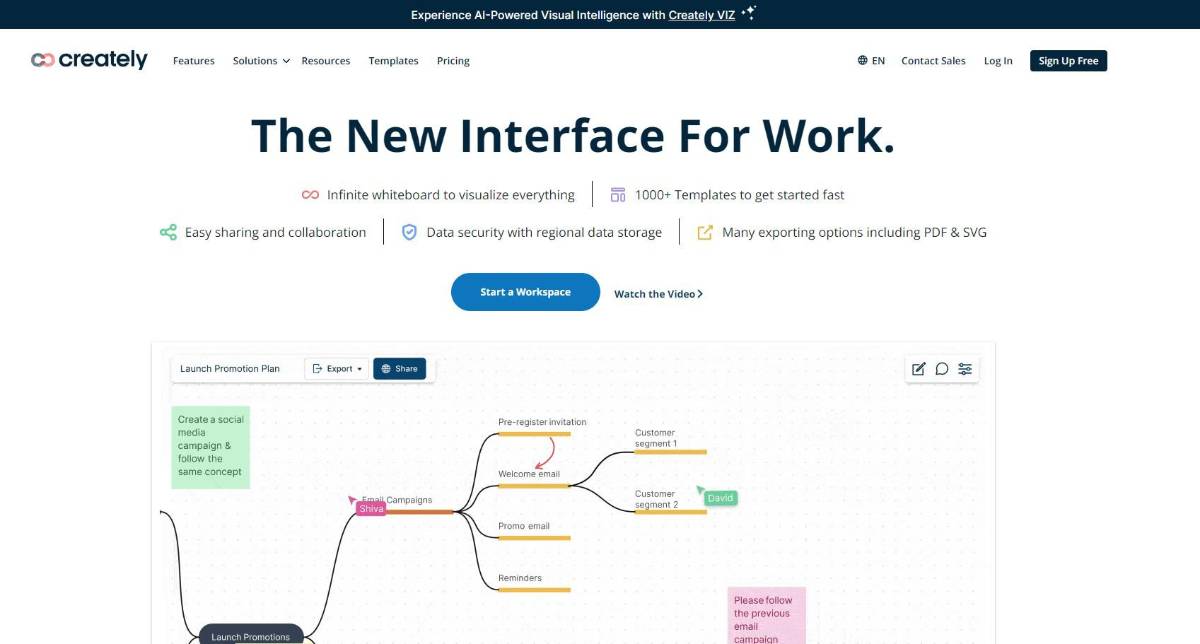
Task: Click the shield icon for data security feature
Action: [409, 231]
